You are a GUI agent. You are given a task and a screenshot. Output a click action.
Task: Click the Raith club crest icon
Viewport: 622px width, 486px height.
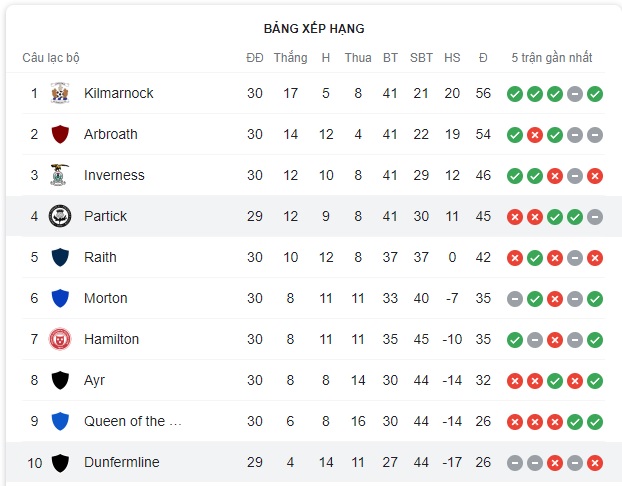[x=60, y=257]
